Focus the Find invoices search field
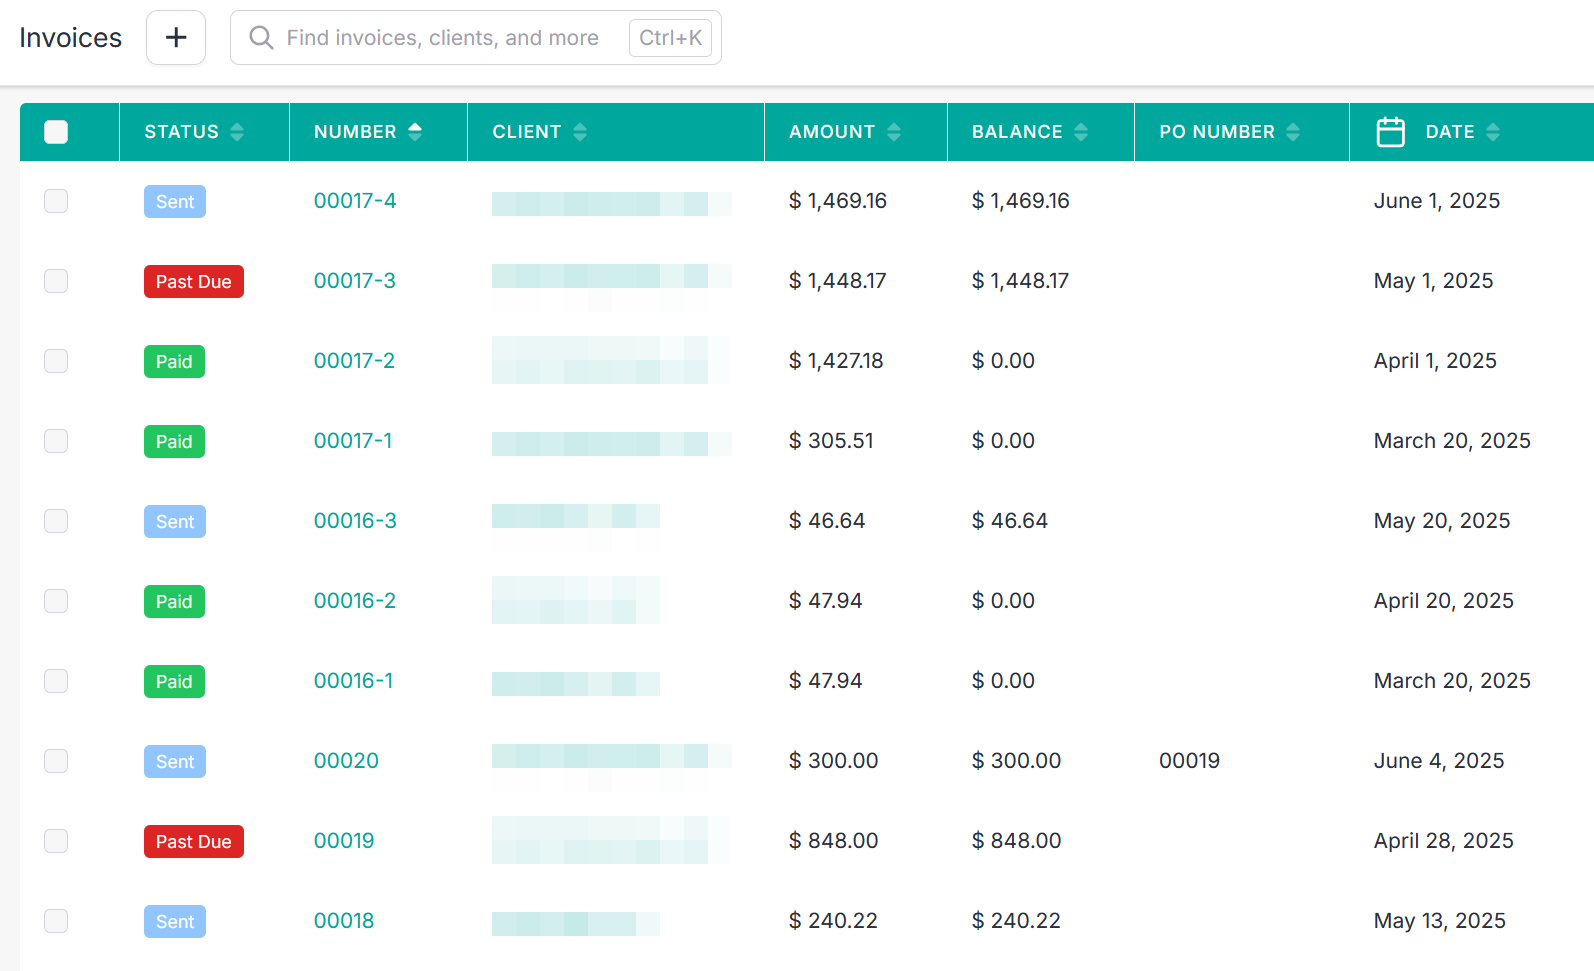Image resolution: width=1594 pixels, height=971 pixels. tap(475, 38)
